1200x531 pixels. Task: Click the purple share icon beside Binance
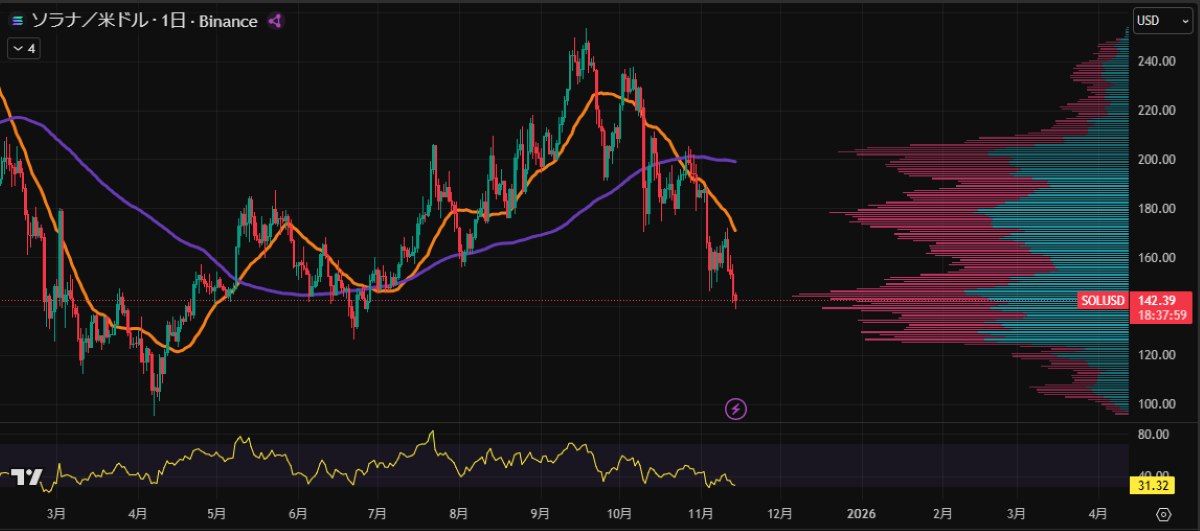[275, 21]
